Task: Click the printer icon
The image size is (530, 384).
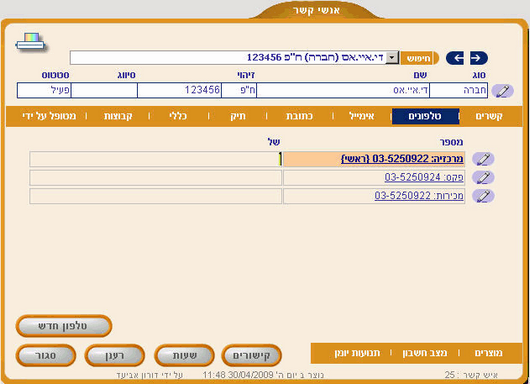Action: [x=30, y=42]
